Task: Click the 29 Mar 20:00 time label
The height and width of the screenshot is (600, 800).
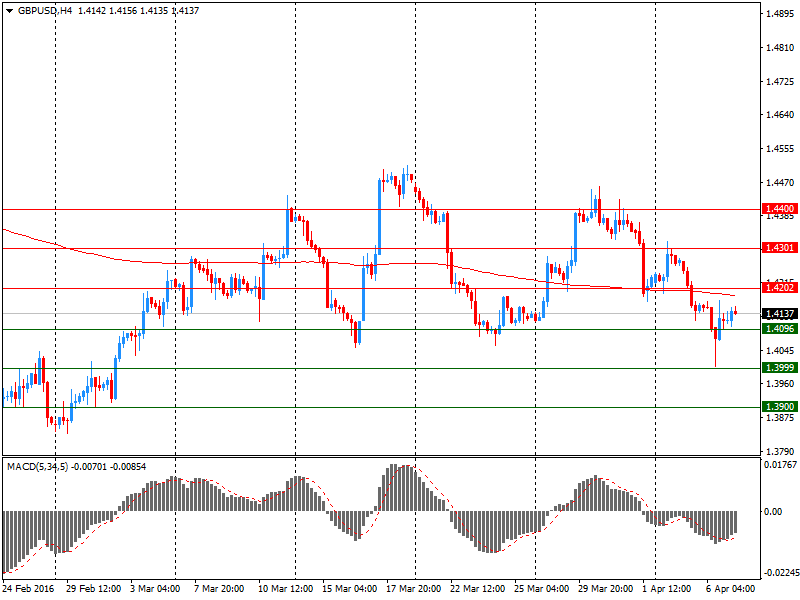Action: click(606, 589)
